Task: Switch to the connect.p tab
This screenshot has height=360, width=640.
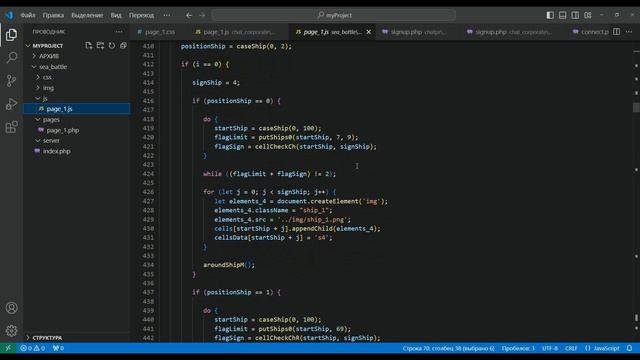Action: point(590,32)
